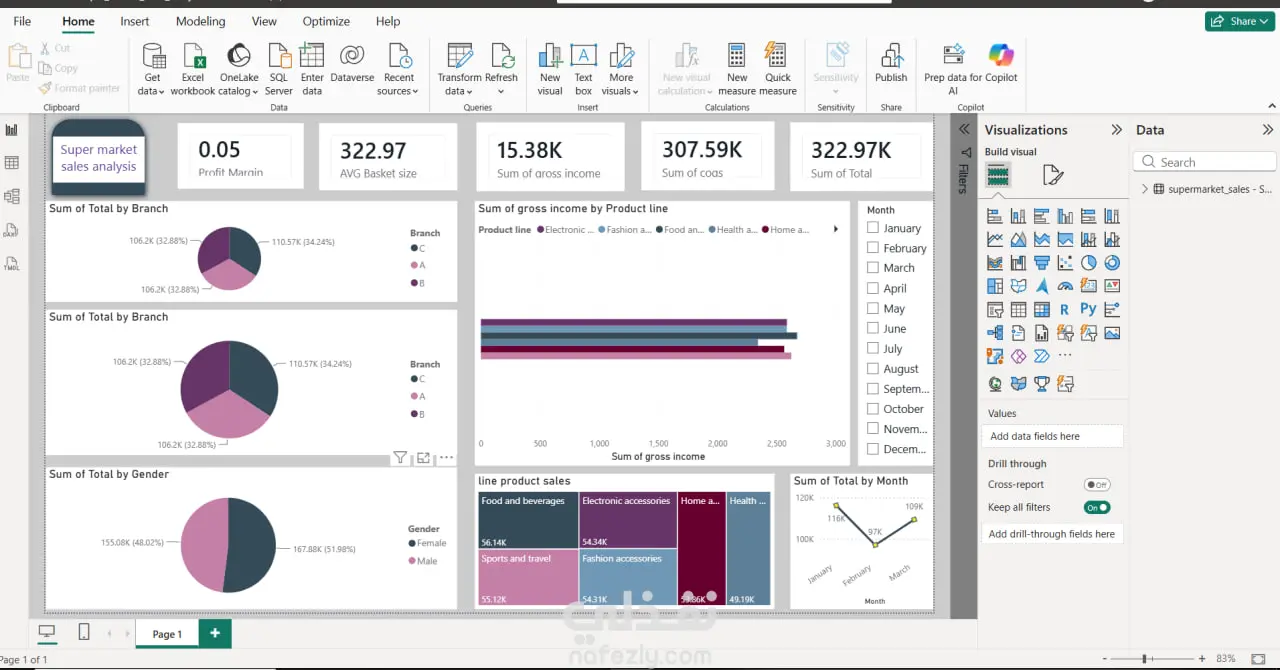Click the filter icon on Branch pie chart
1280x670 pixels.
400,458
